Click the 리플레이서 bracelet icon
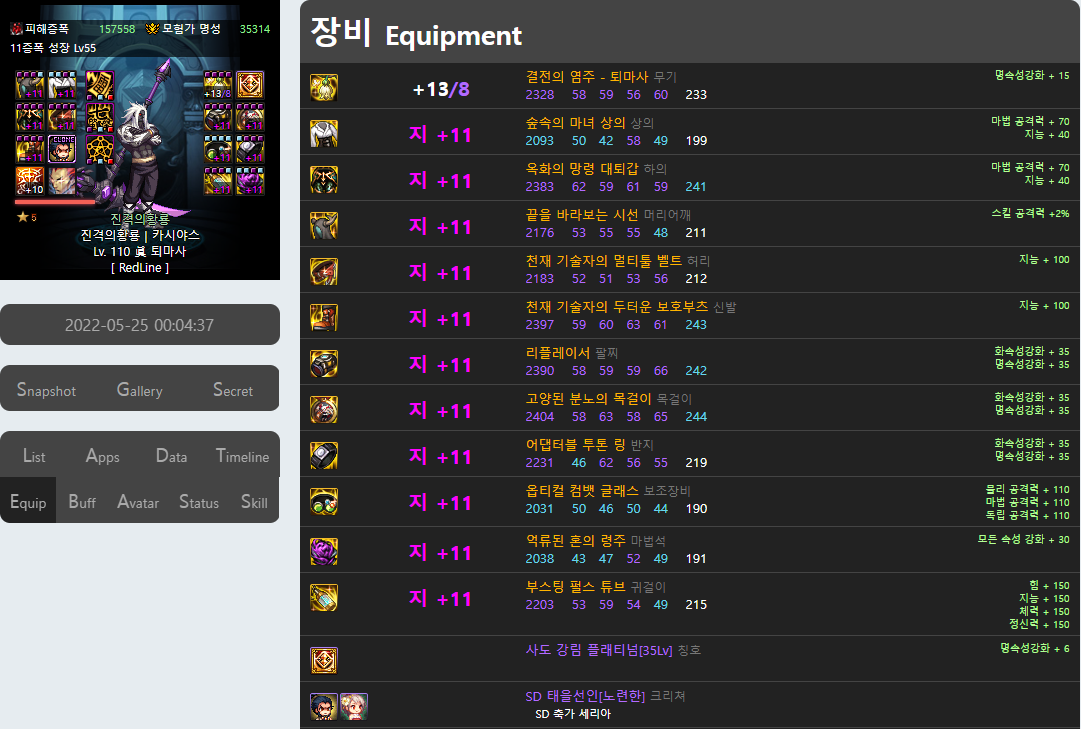 click(323, 363)
